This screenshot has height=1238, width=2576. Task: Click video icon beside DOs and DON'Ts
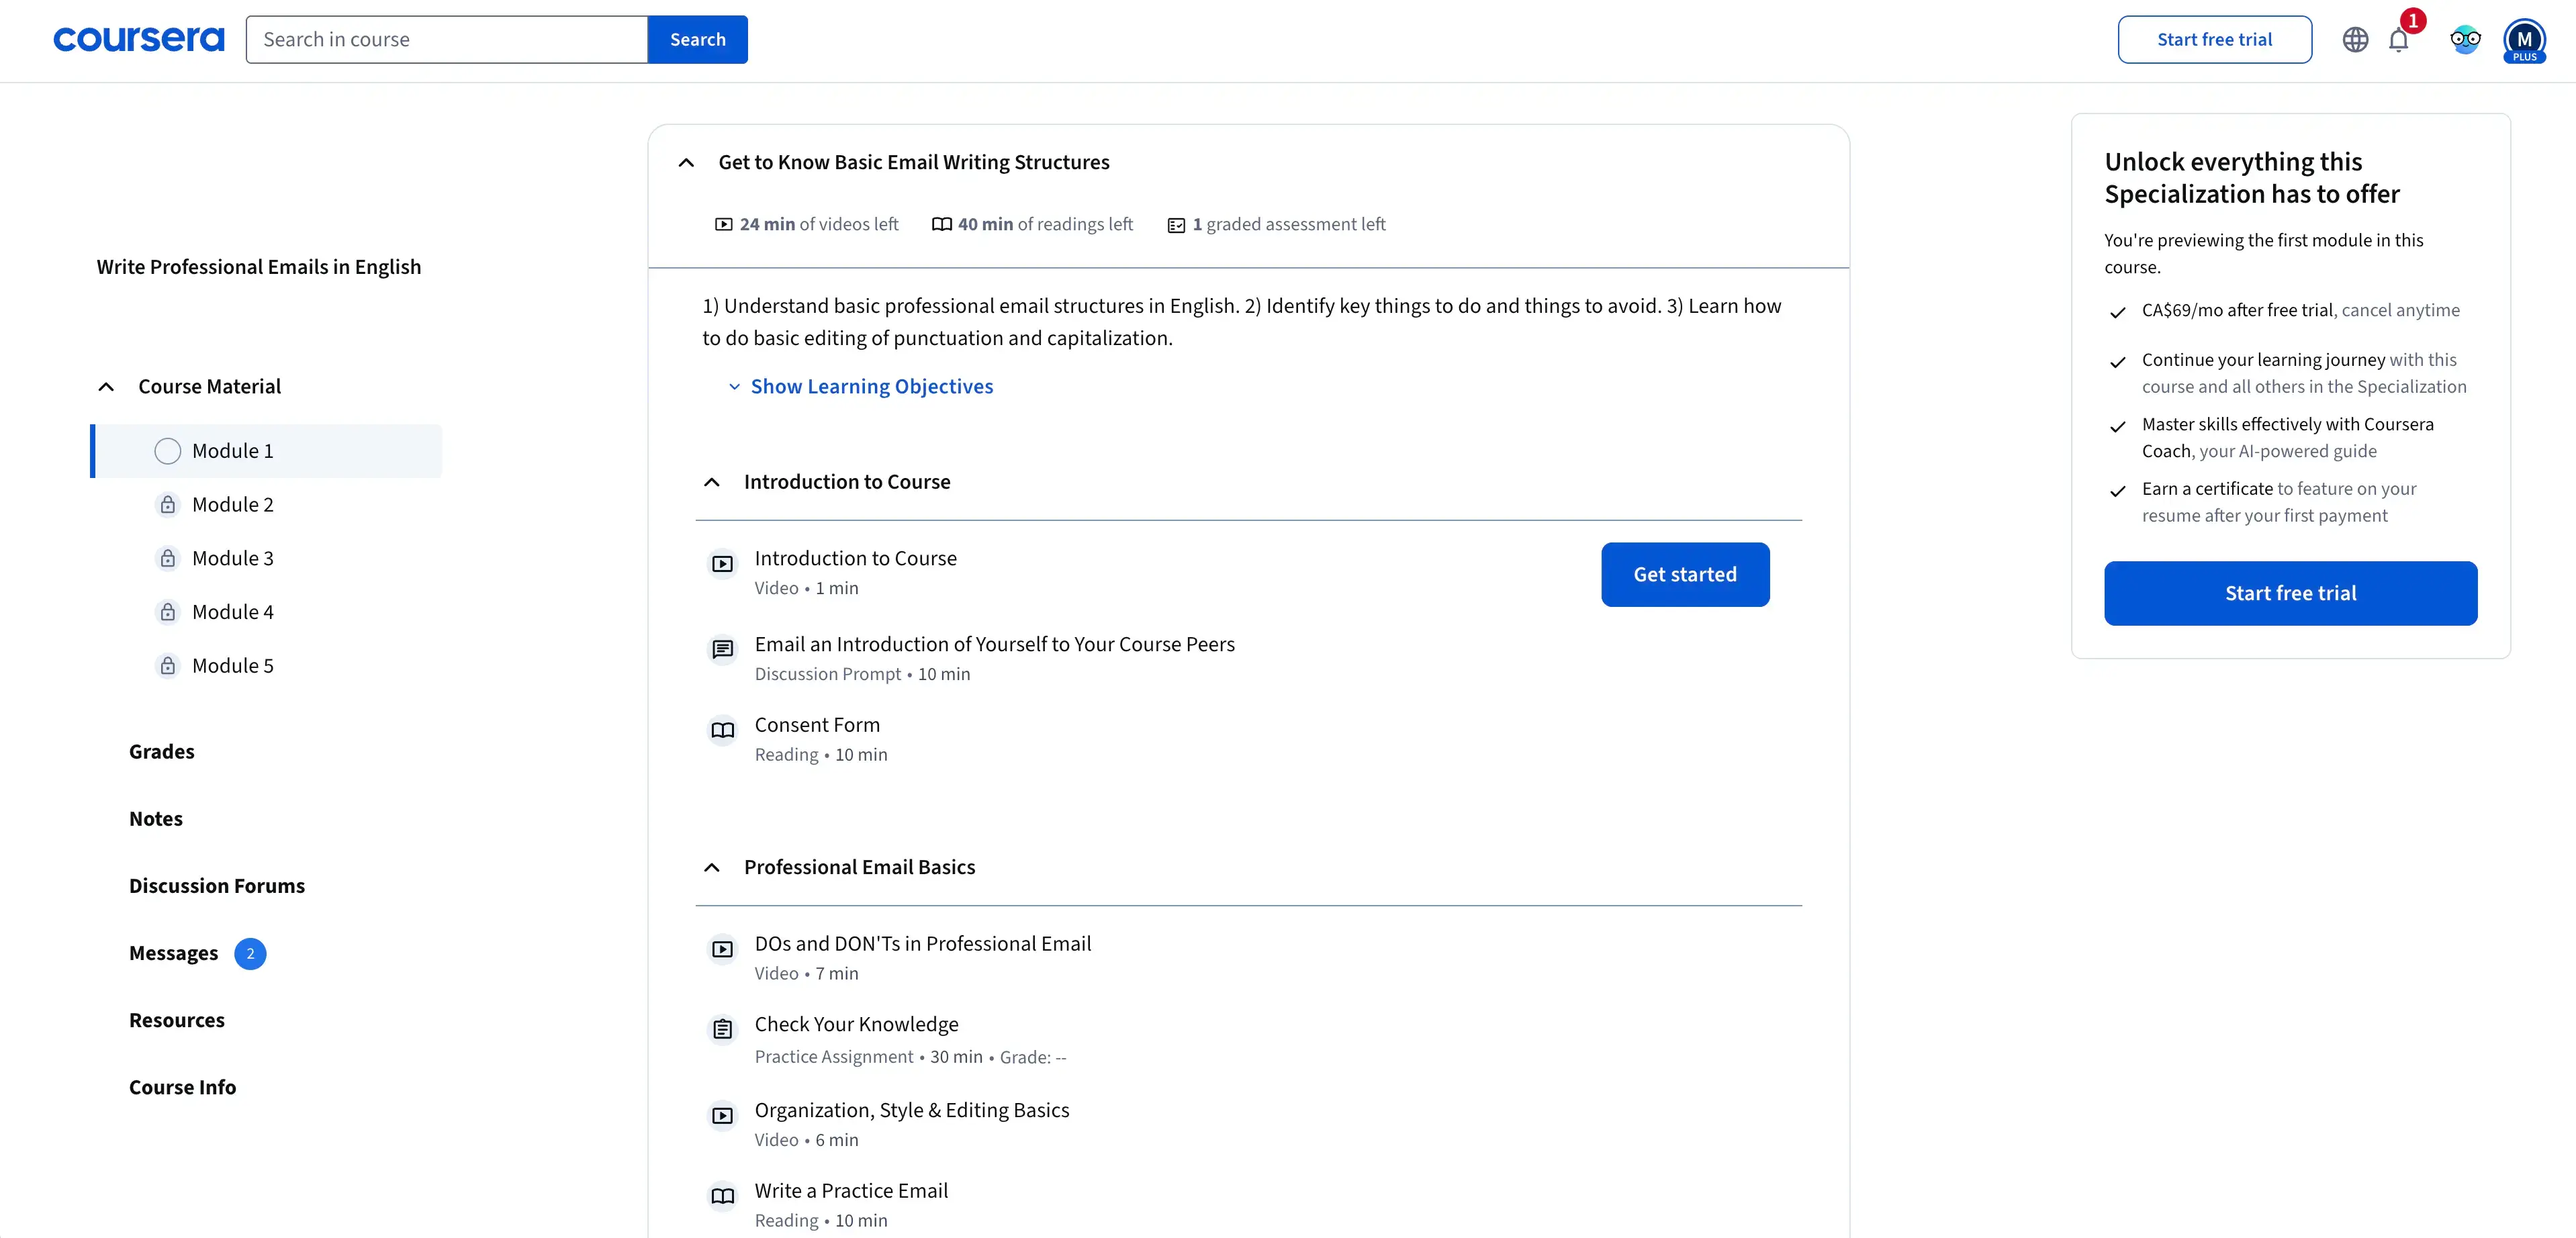722,949
